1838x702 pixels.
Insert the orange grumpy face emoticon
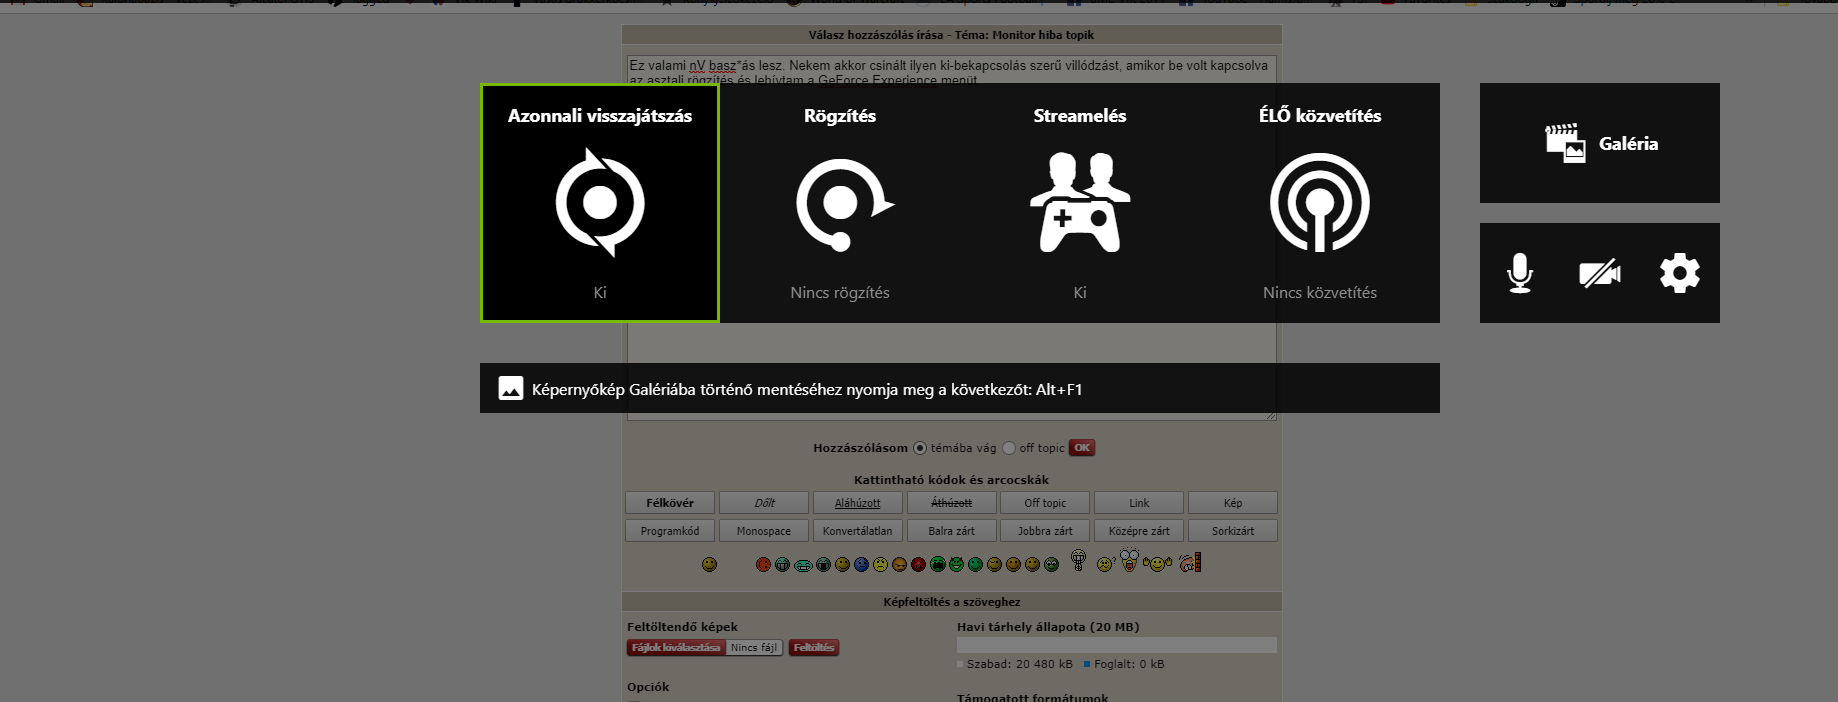pos(899,564)
